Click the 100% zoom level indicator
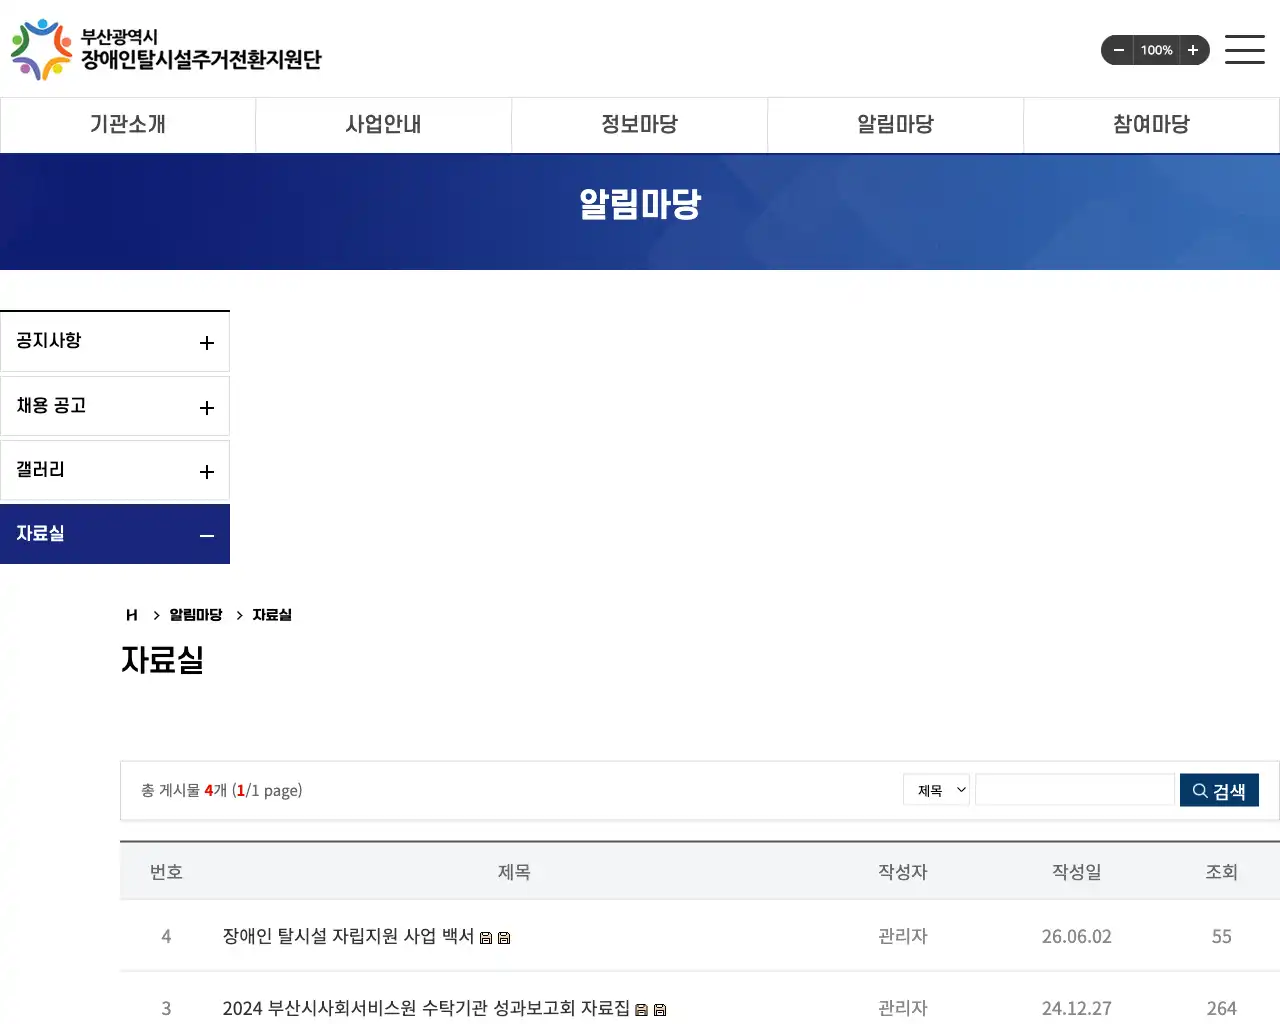 1156,50
